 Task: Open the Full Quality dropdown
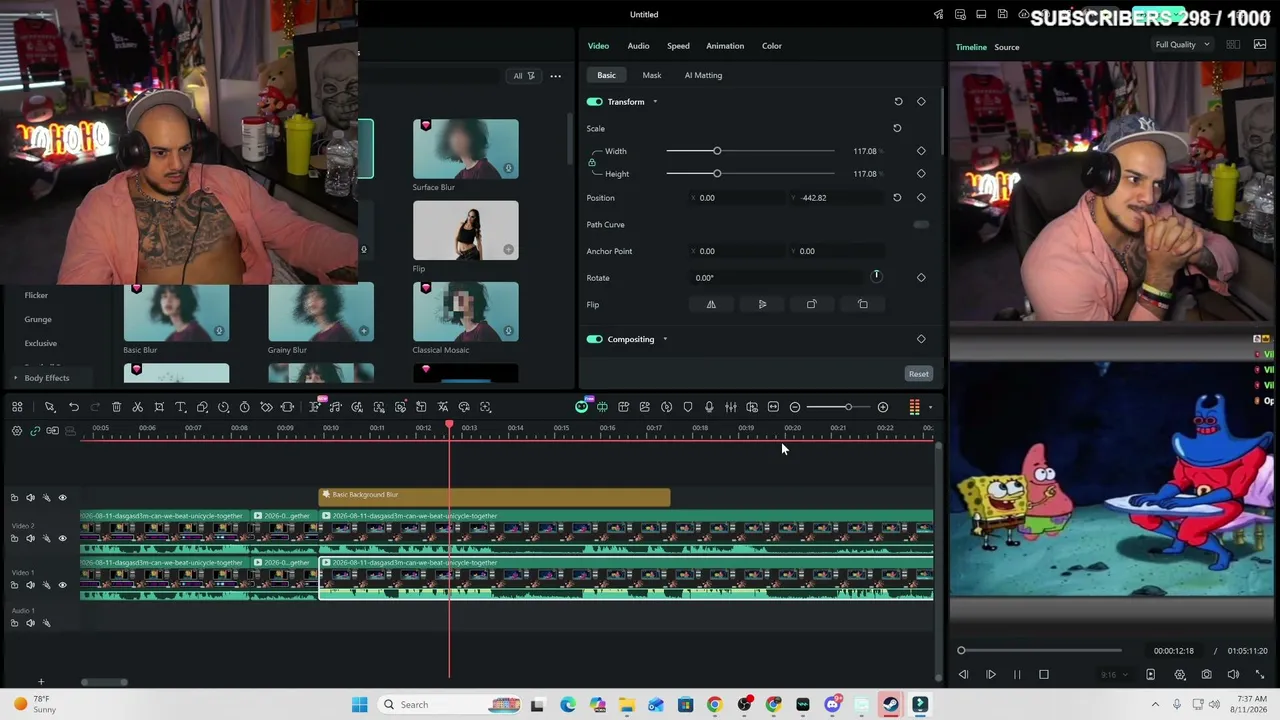(x=1182, y=45)
